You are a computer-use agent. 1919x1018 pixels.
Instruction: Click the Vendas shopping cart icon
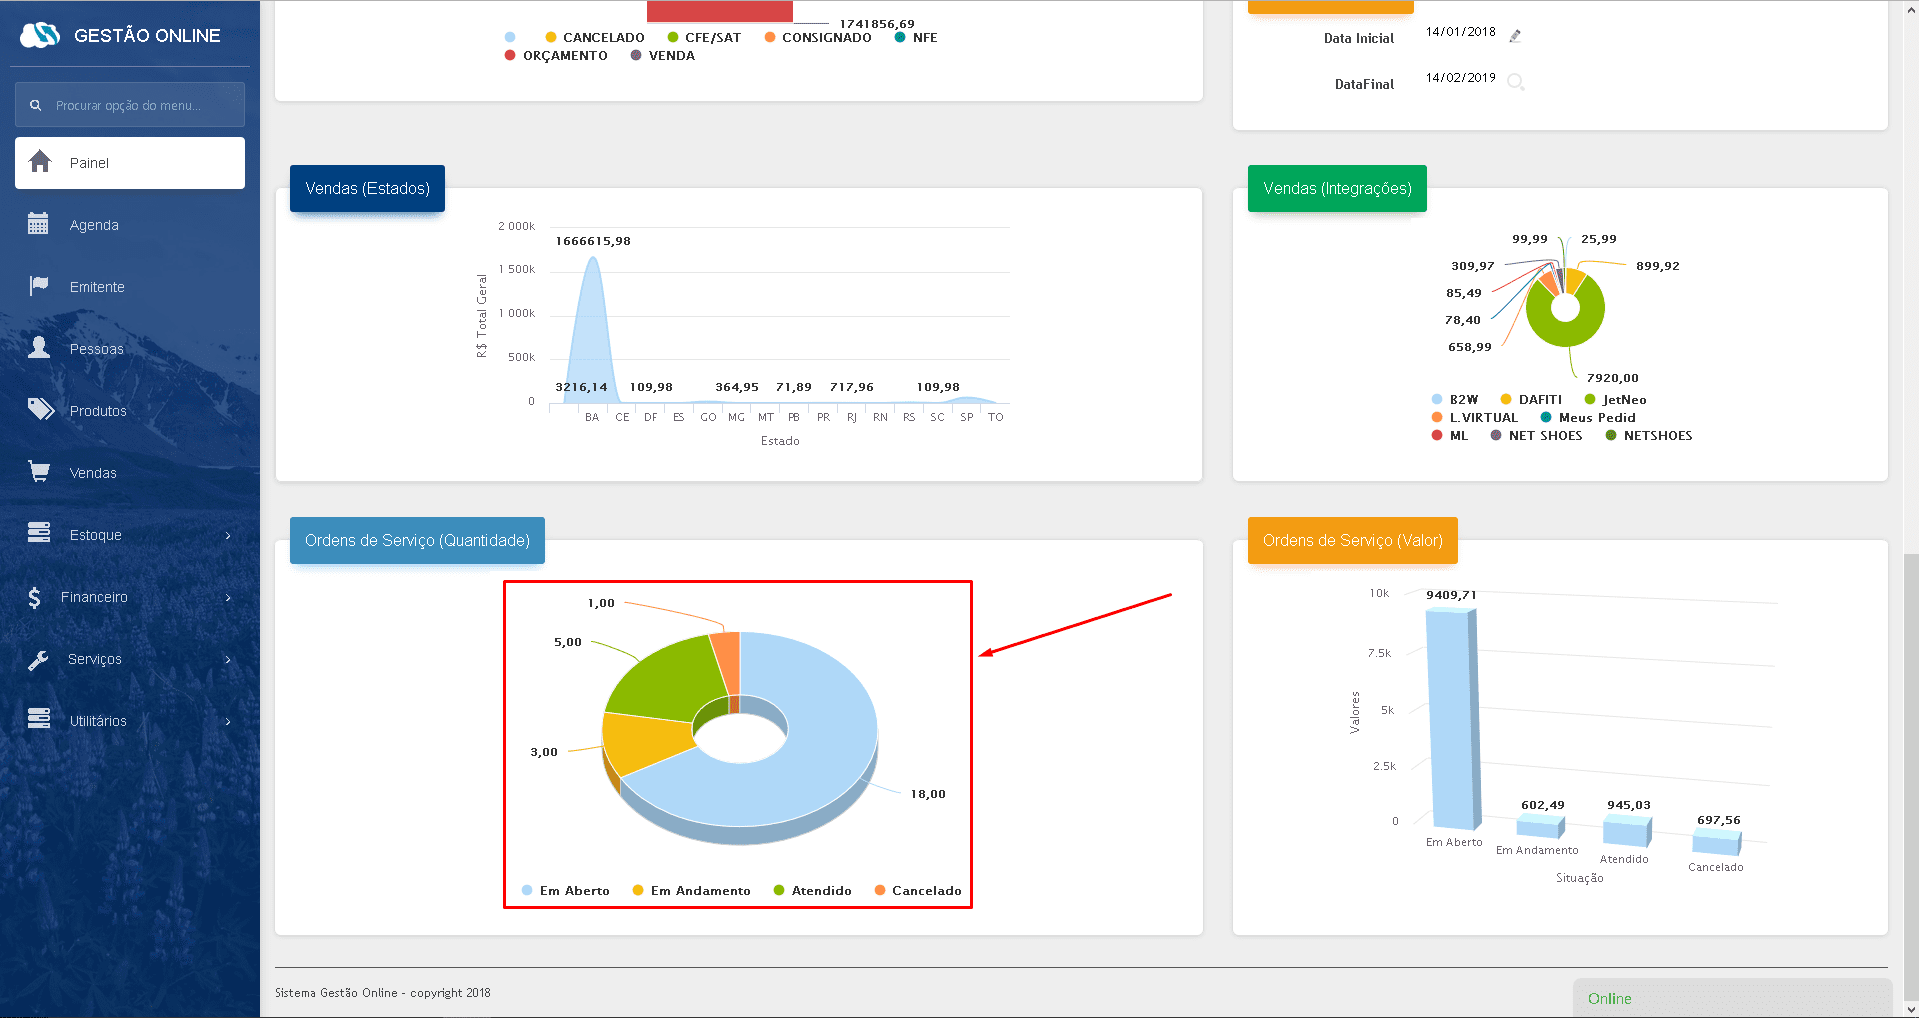pos(39,472)
